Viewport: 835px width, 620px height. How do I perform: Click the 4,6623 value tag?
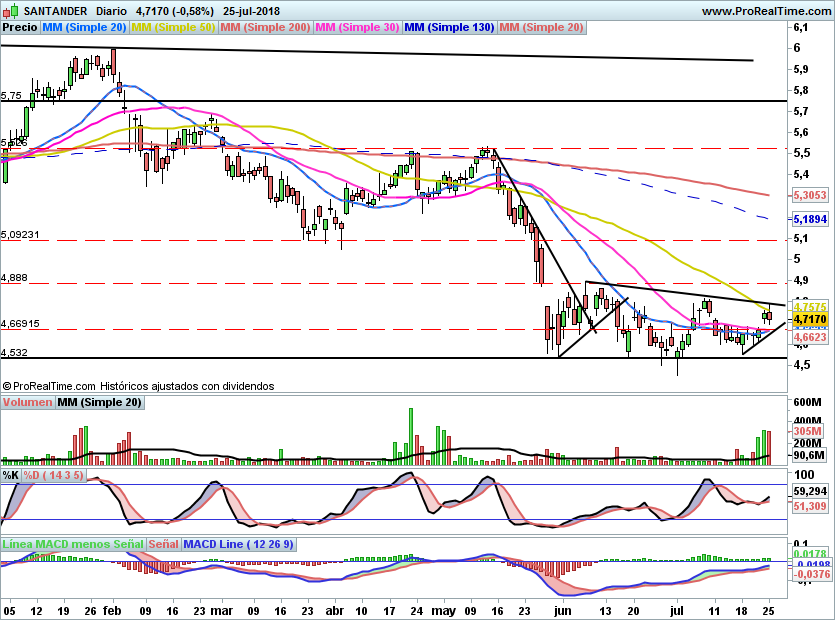point(809,337)
